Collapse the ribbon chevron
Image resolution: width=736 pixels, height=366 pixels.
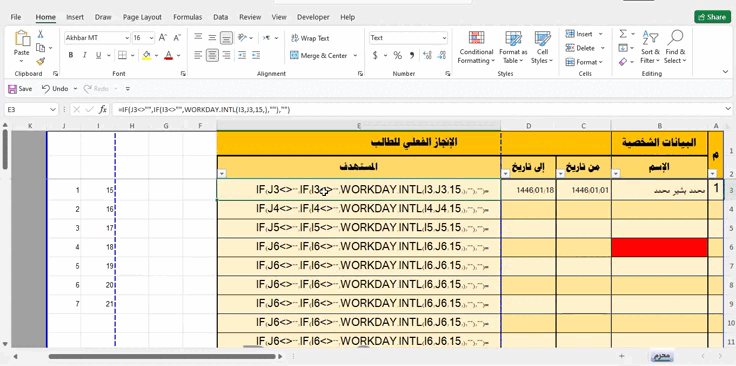point(725,72)
